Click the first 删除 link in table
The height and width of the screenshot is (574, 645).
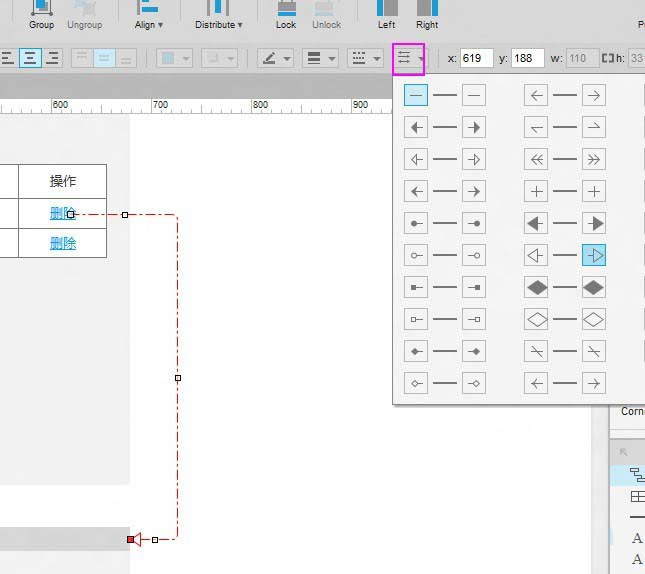63,212
